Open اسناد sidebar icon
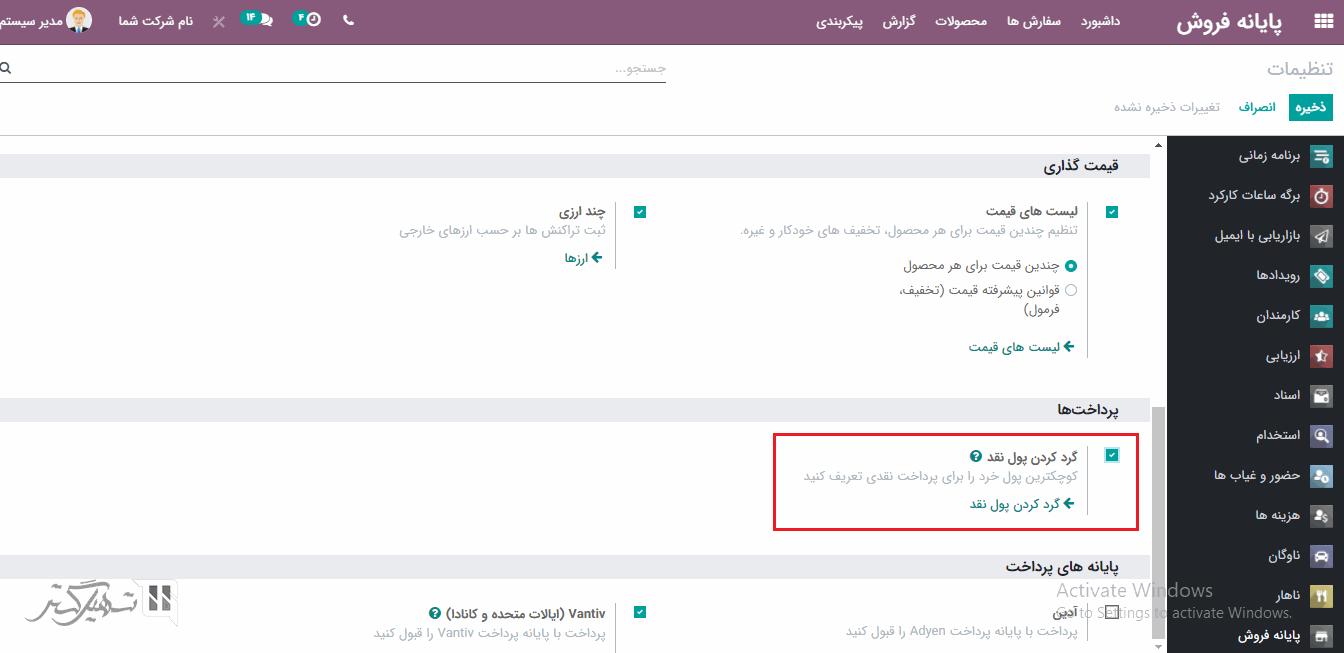The width and height of the screenshot is (1344, 653). [x=1322, y=396]
